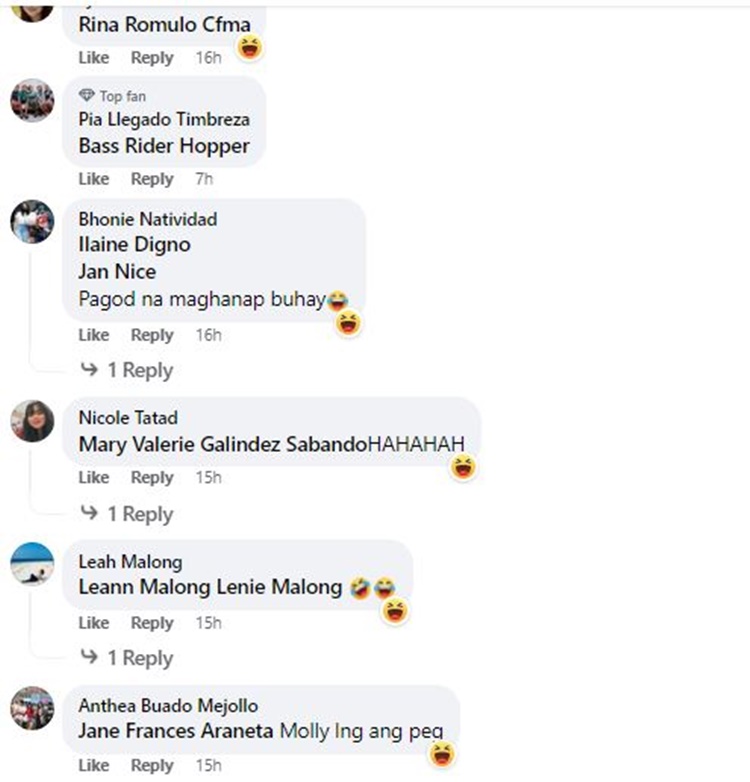Like Pia Llegado Timbreza's comment
The width and height of the screenshot is (750, 782).
[x=94, y=179]
